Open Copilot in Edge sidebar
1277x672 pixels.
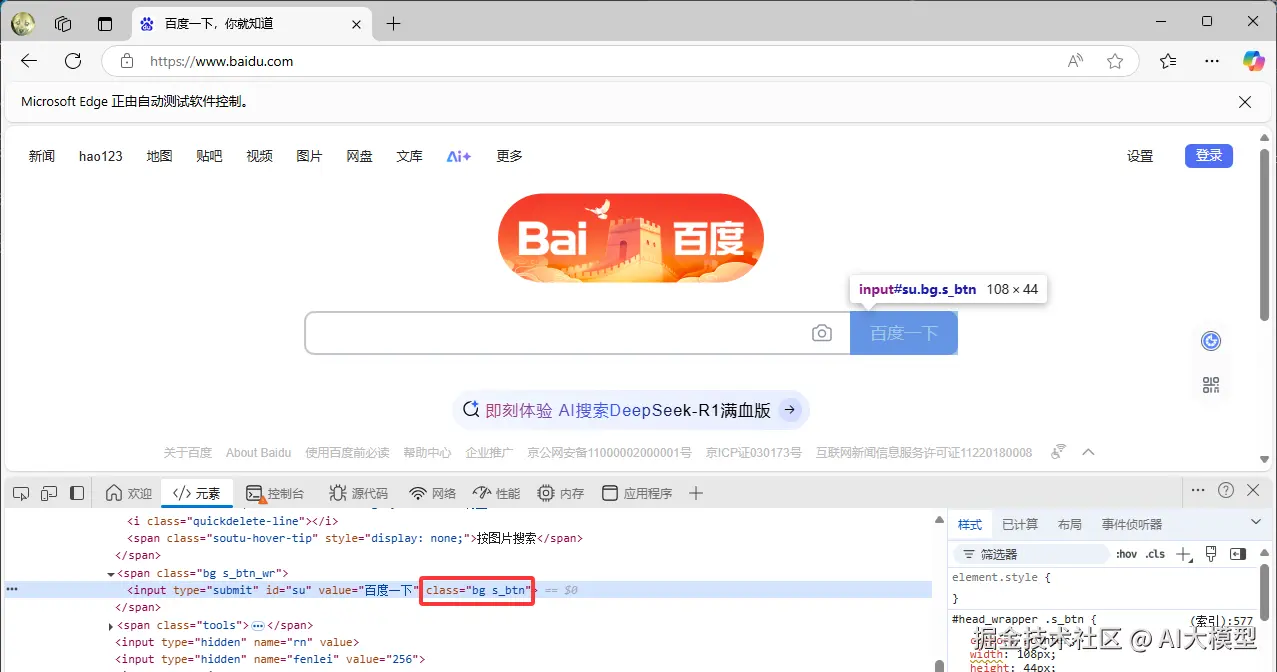(1253, 61)
